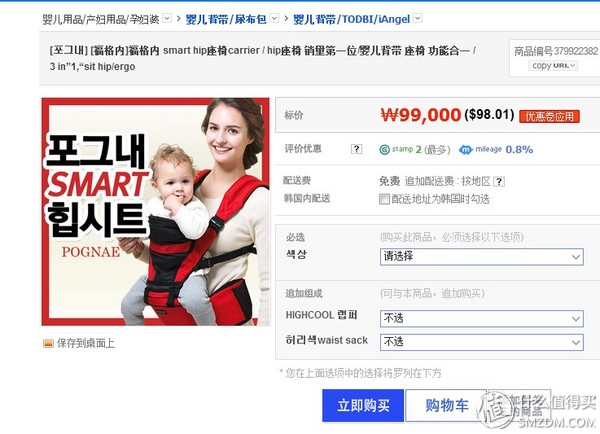The image size is (600, 434).
Task: Open the HIGHCOOL option dropdown
Action: [482, 318]
